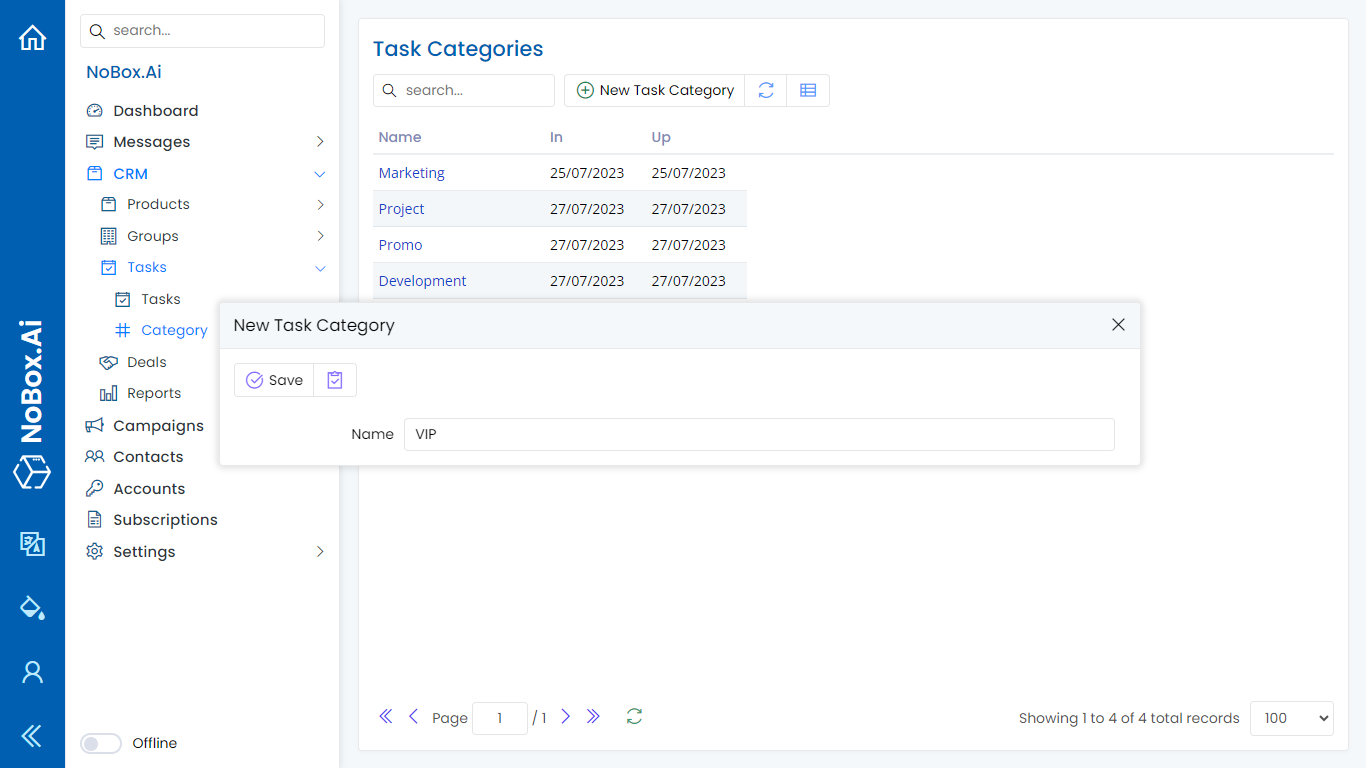Image resolution: width=1366 pixels, height=768 pixels.
Task: Refresh records using the pagination reload icon
Action: pyautogui.click(x=634, y=716)
